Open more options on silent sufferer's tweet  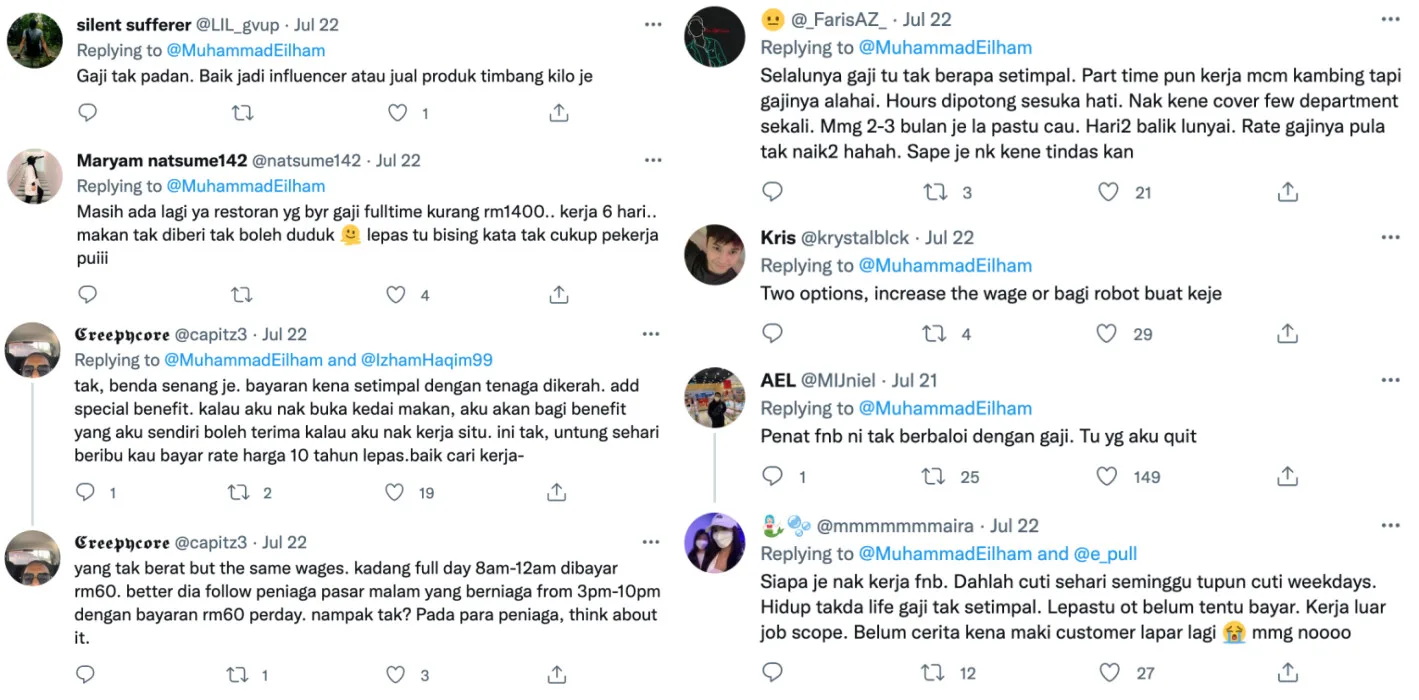point(652,24)
